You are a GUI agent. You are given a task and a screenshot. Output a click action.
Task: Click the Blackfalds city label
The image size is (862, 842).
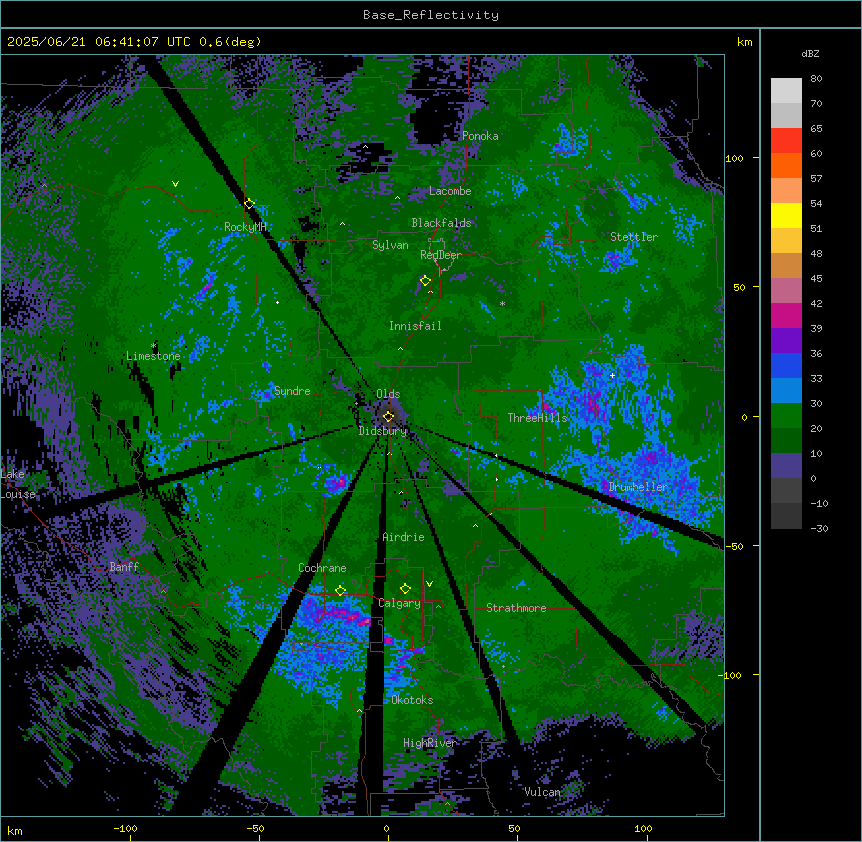tap(441, 223)
